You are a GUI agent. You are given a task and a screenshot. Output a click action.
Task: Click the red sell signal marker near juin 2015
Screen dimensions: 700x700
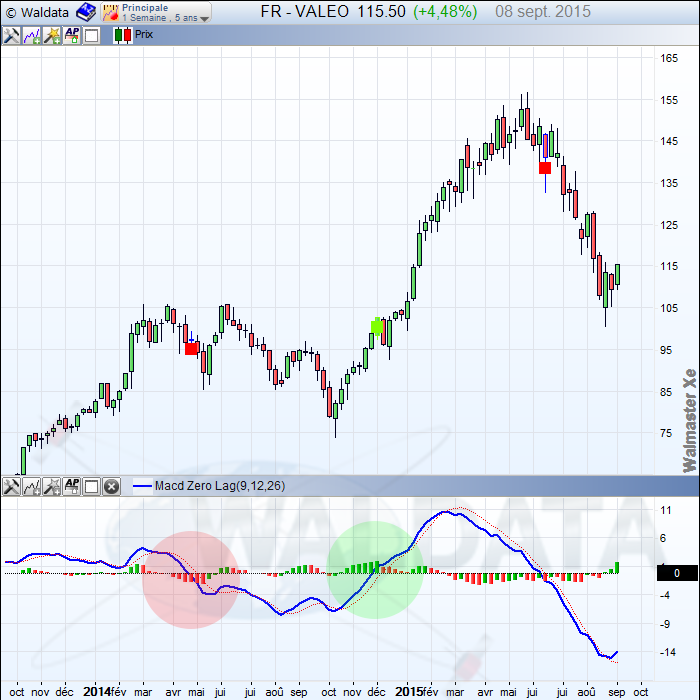tap(545, 168)
